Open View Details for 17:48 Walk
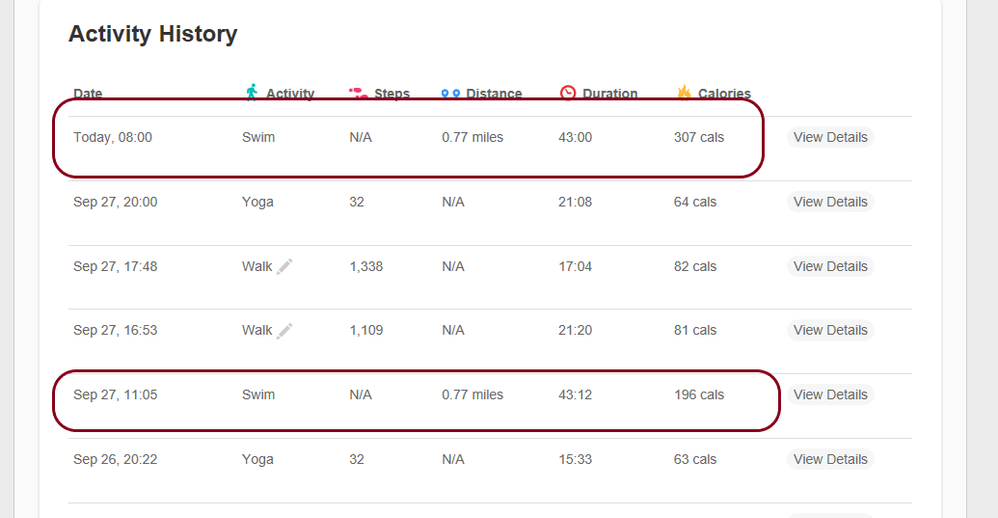The image size is (998, 518). [830, 266]
